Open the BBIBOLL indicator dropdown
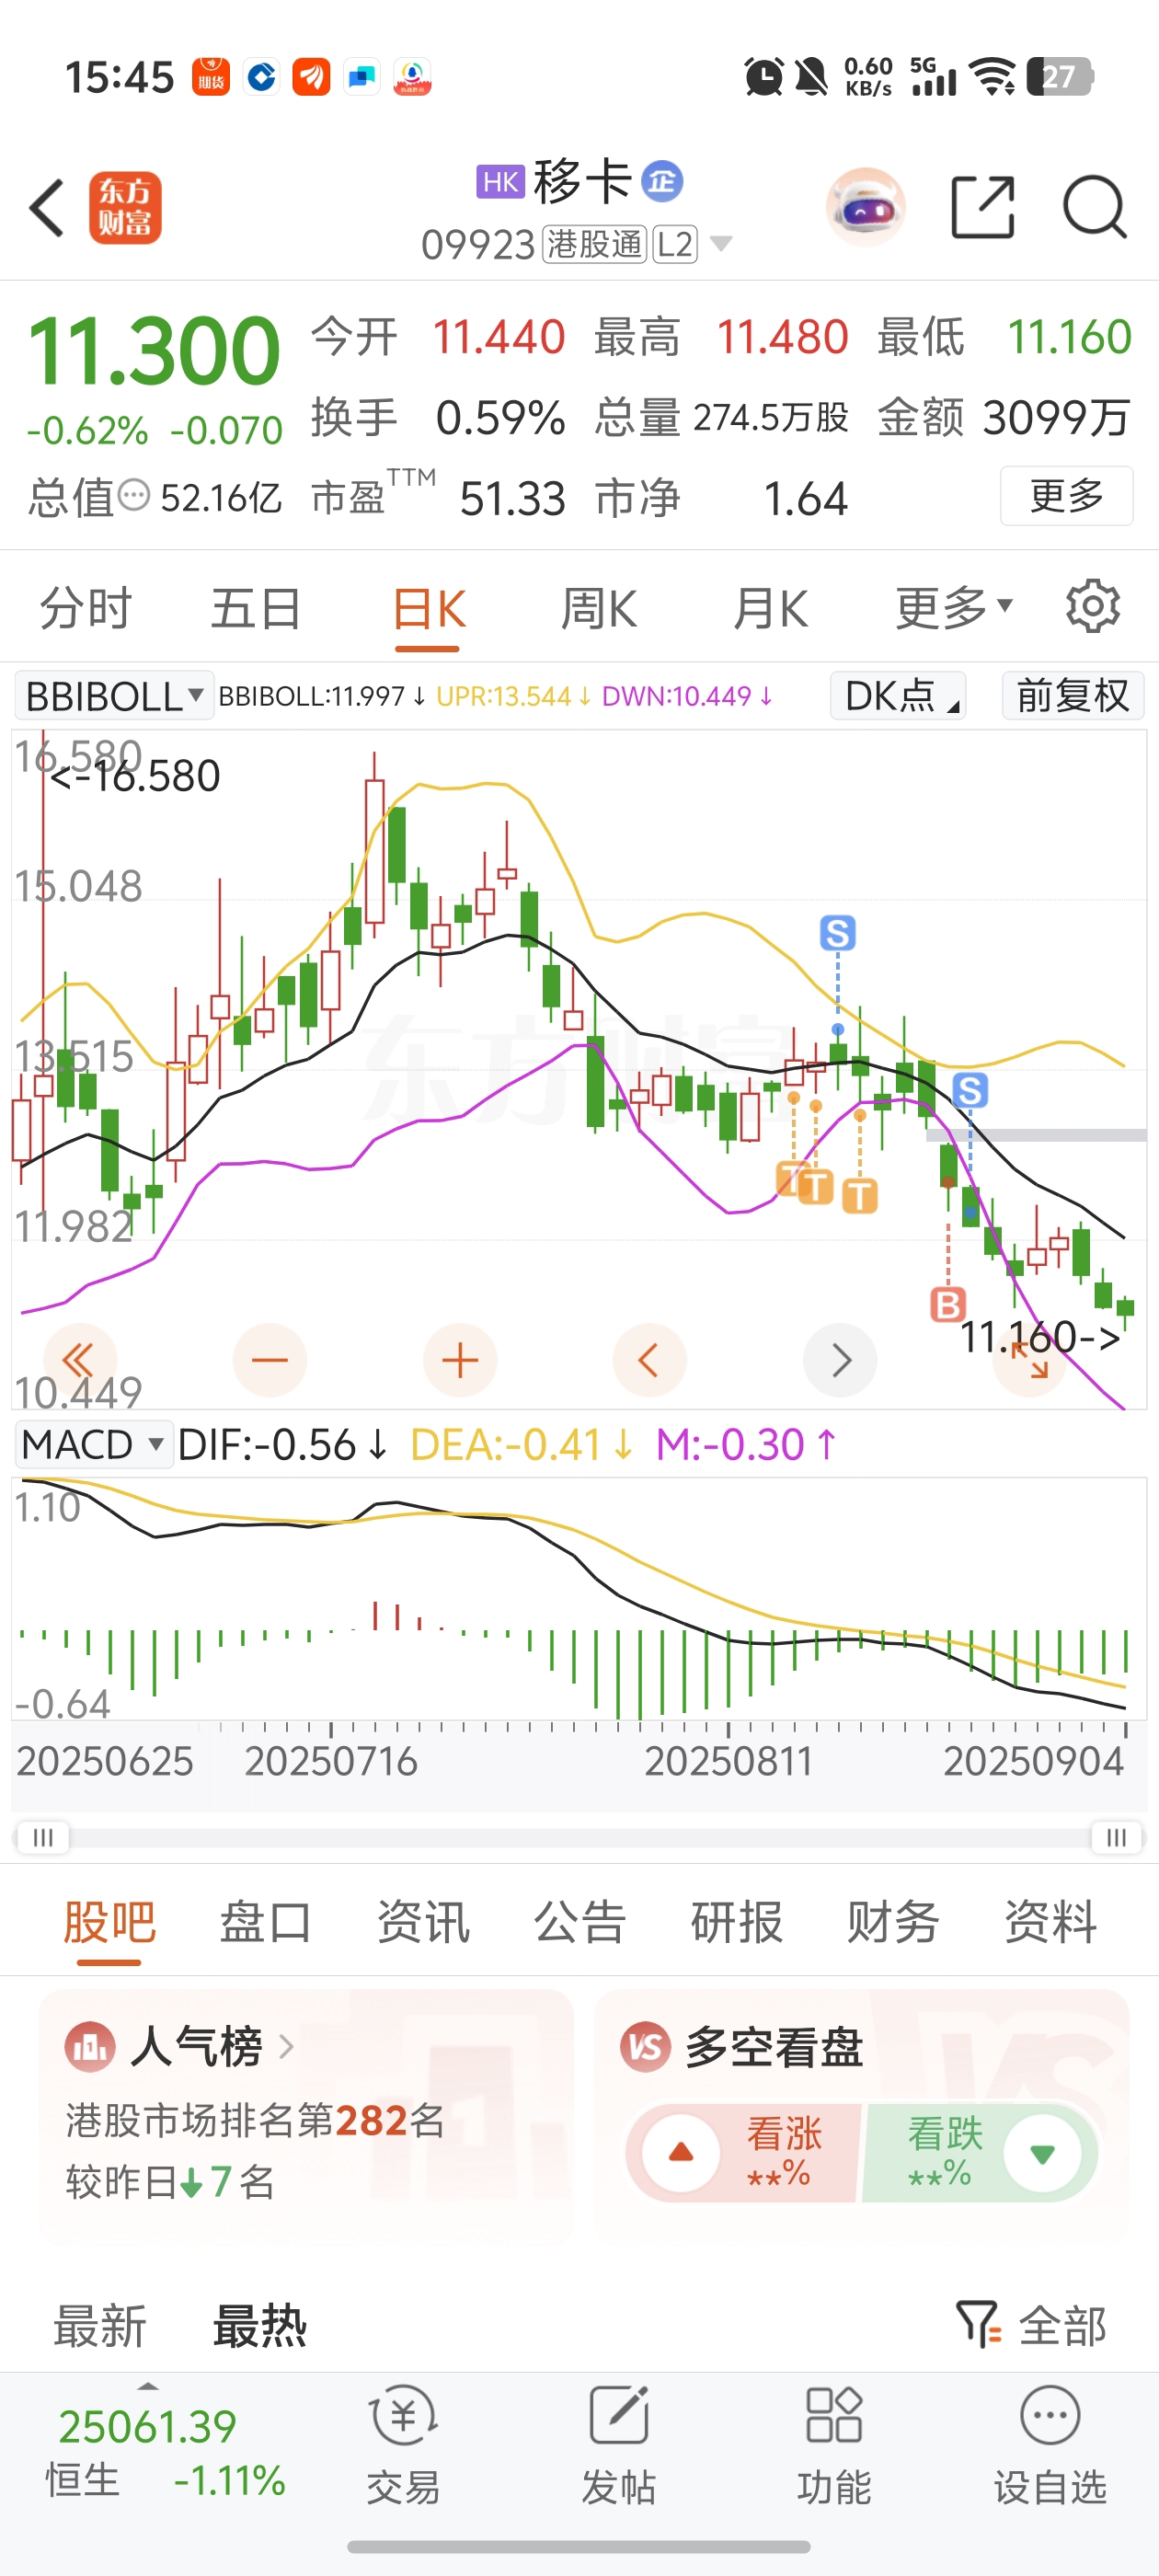 click(x=114, y=695)
